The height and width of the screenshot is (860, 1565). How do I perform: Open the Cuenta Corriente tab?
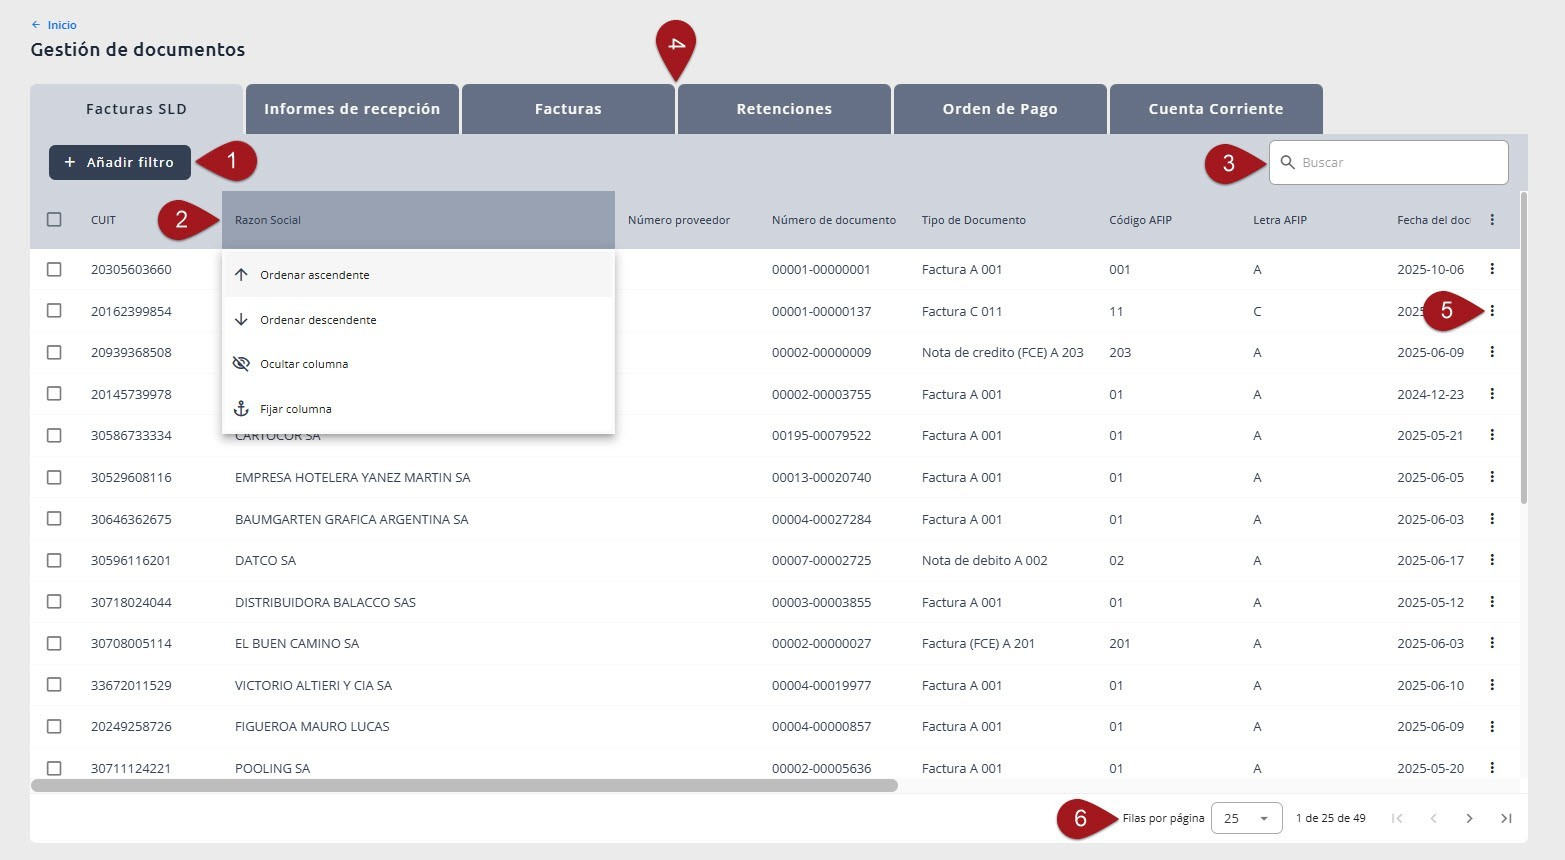1216,109
